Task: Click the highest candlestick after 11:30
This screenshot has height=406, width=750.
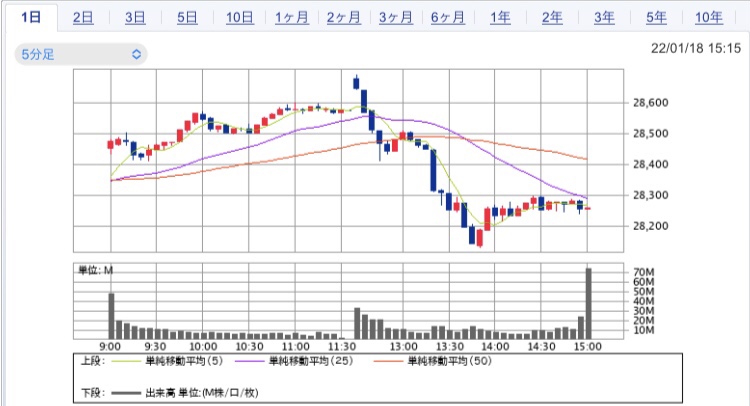Action: pos(356,83)
